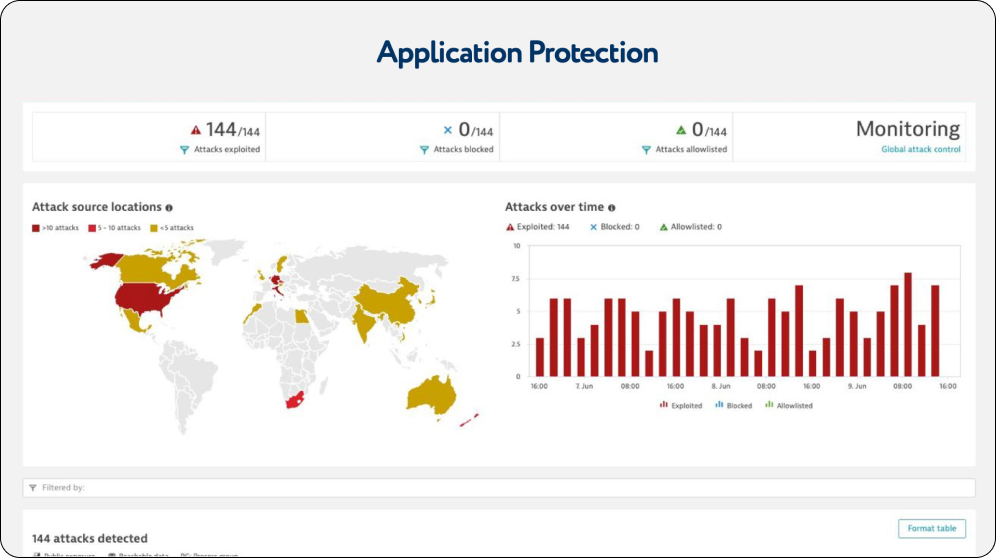Click the Filtered by input field
This screenshot has width=996, height=558.
[498, 488]
